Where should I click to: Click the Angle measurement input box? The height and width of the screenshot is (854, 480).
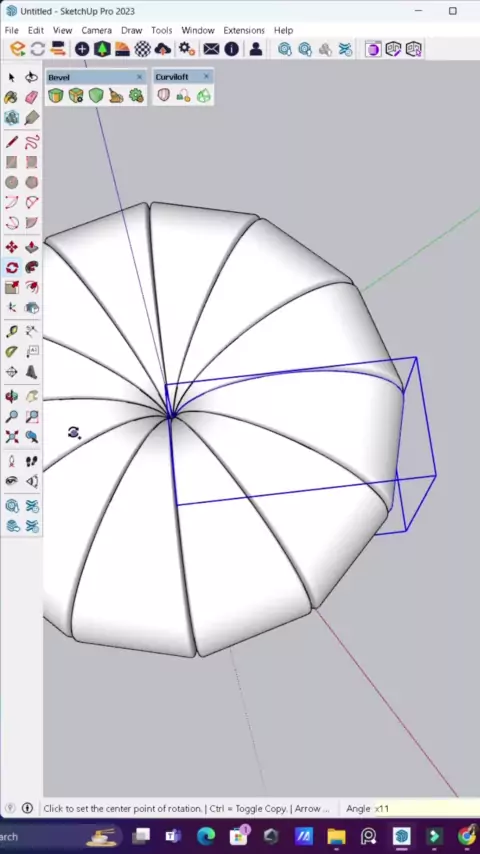click(x=427, y=808)
